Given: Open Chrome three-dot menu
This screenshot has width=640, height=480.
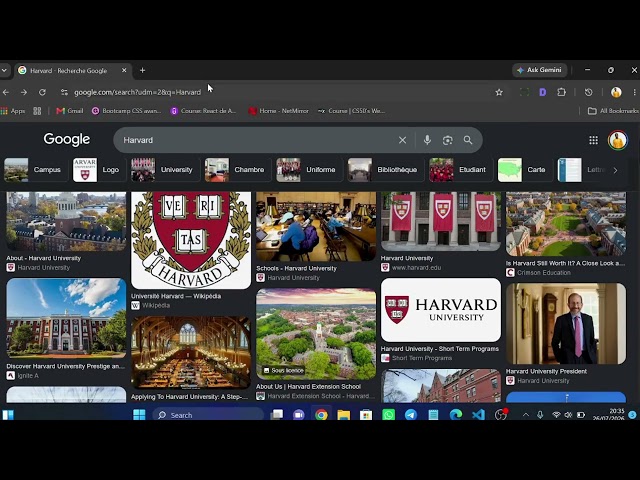Looking at the screenshot, I should click(635, 92).
